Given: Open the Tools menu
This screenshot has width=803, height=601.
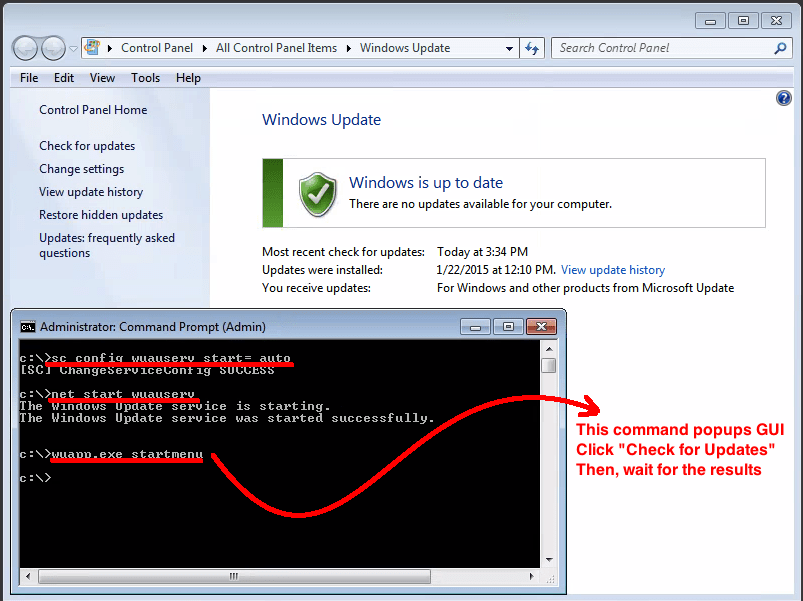Looking at the screenshot, I should pyautogui.click(x=145, y=77).
